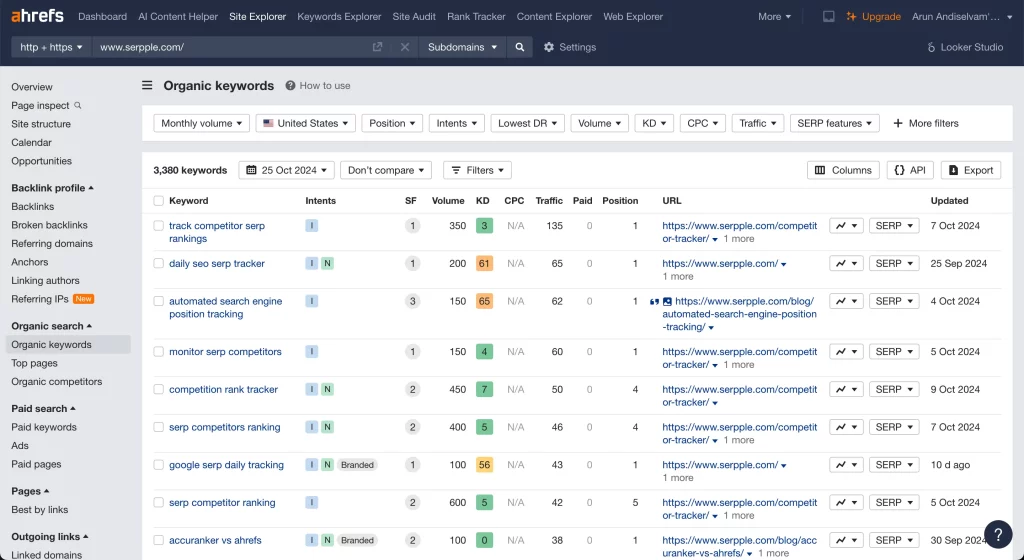Click More filters plus button
Viewport: 1024px width, 560px height.
point(926,123)
